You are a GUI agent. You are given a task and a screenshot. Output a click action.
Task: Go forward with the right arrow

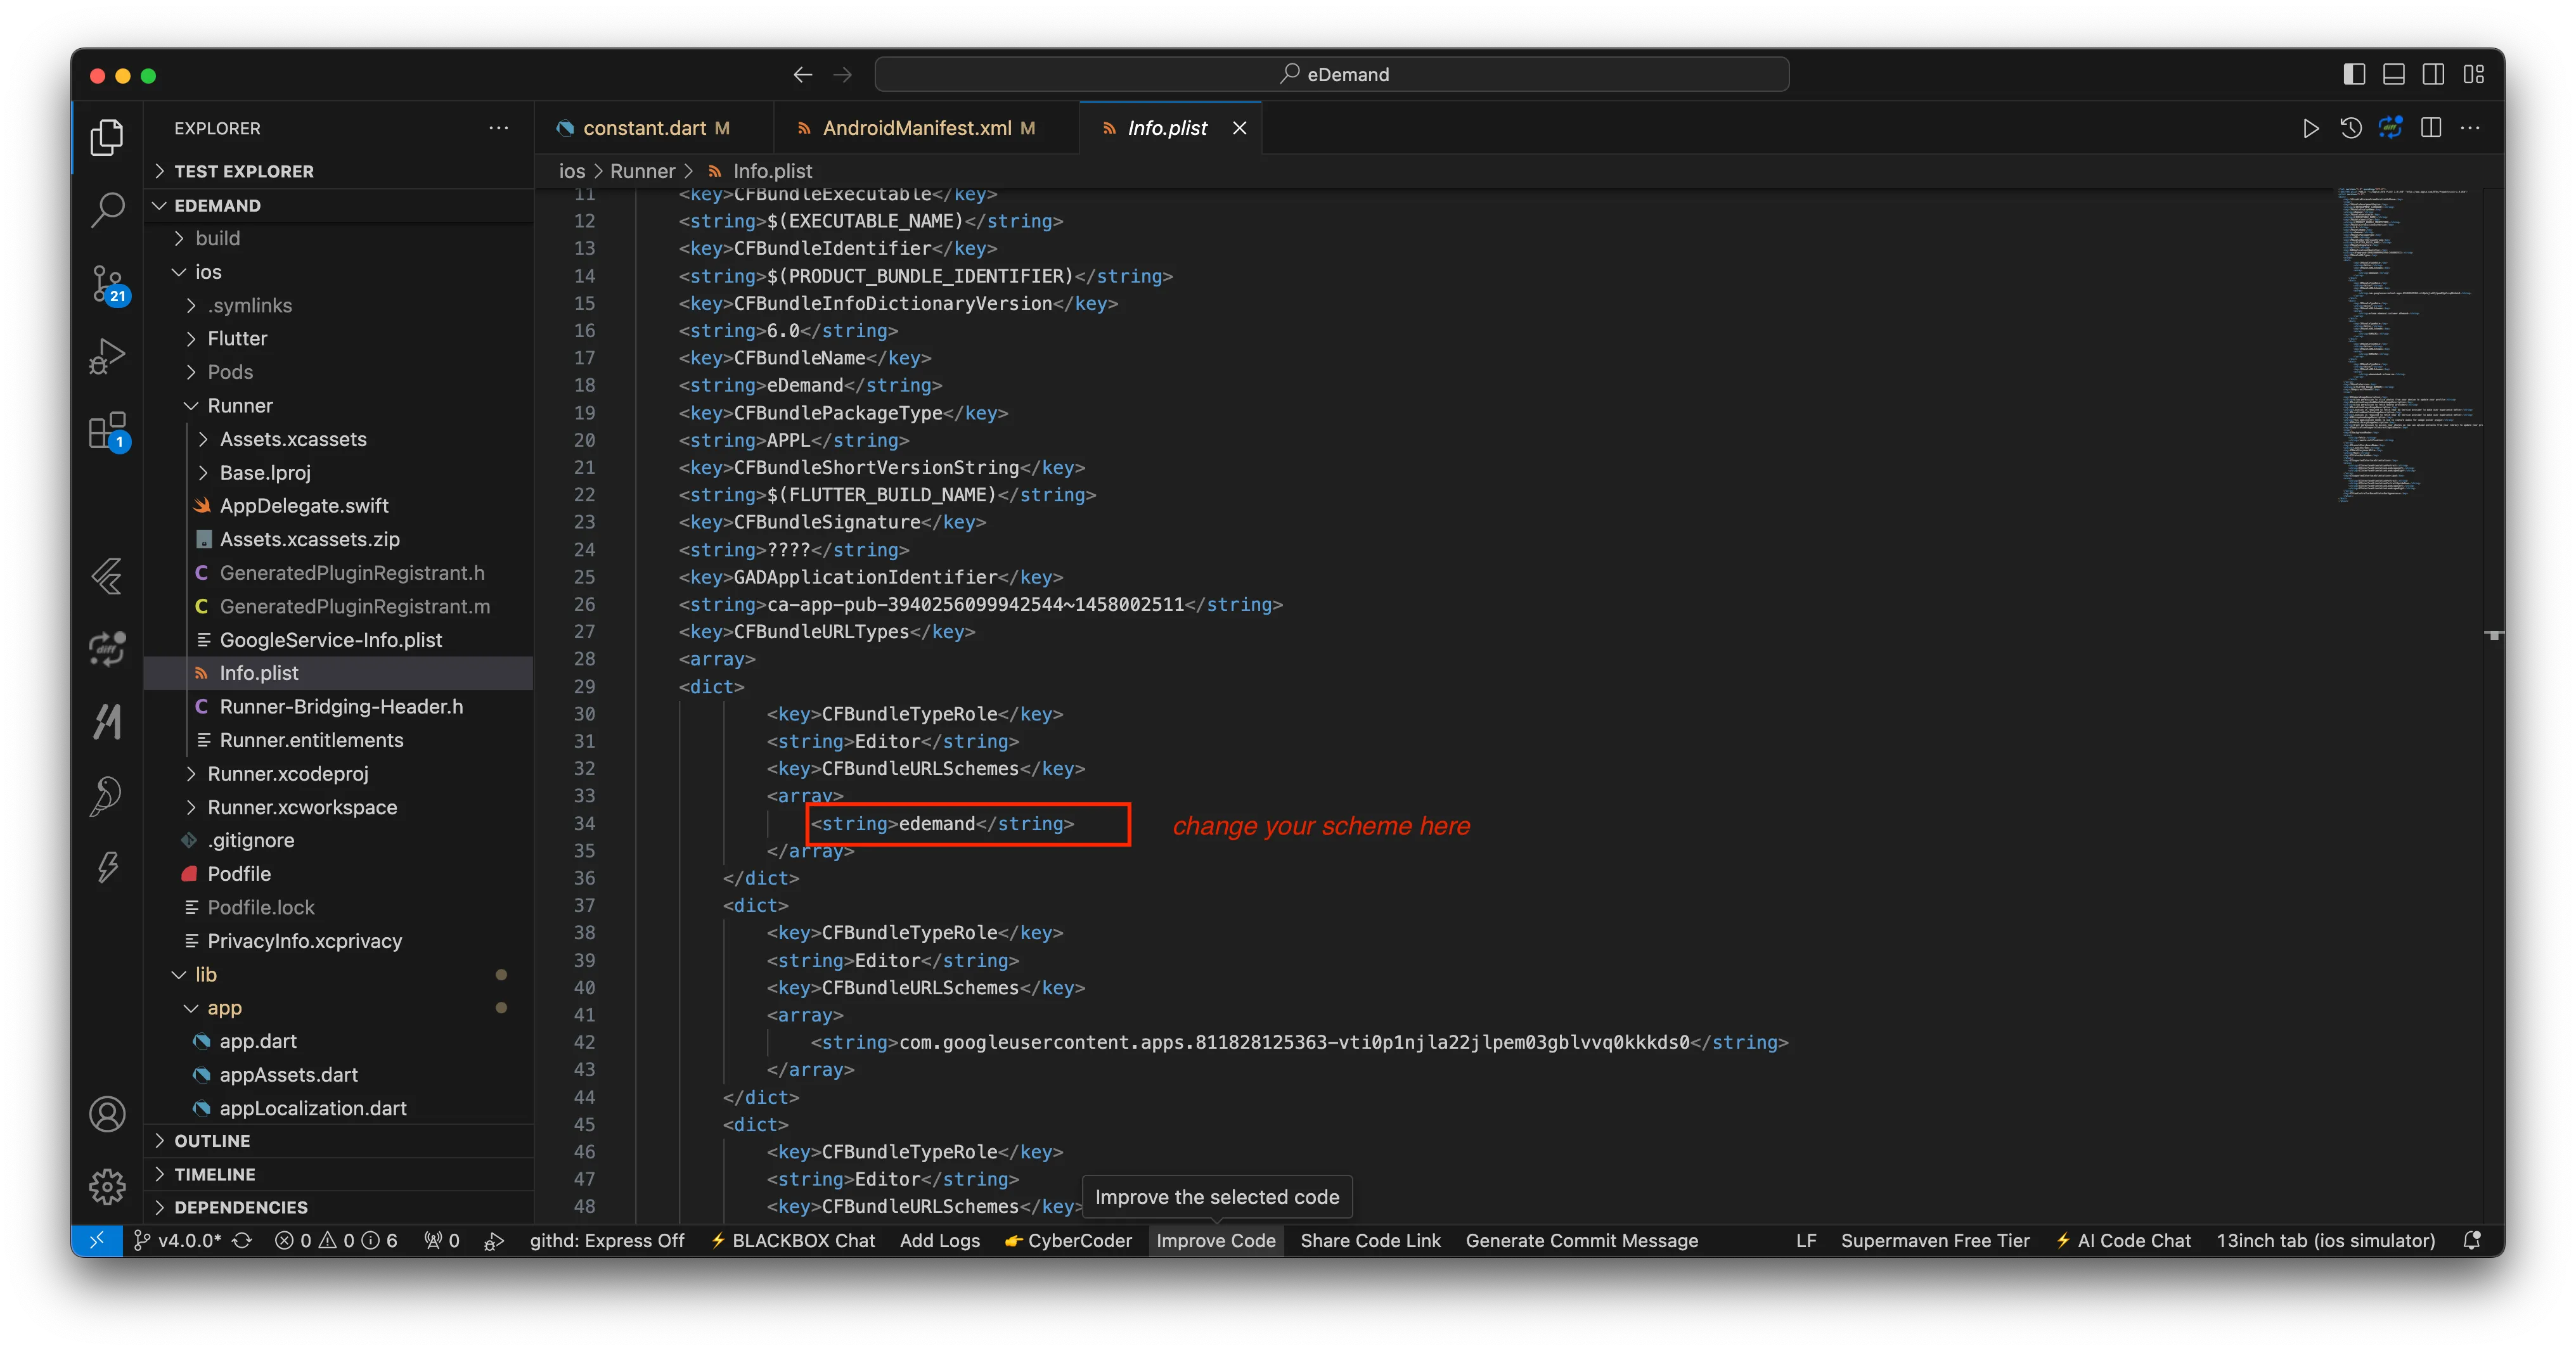coord(843,75)
